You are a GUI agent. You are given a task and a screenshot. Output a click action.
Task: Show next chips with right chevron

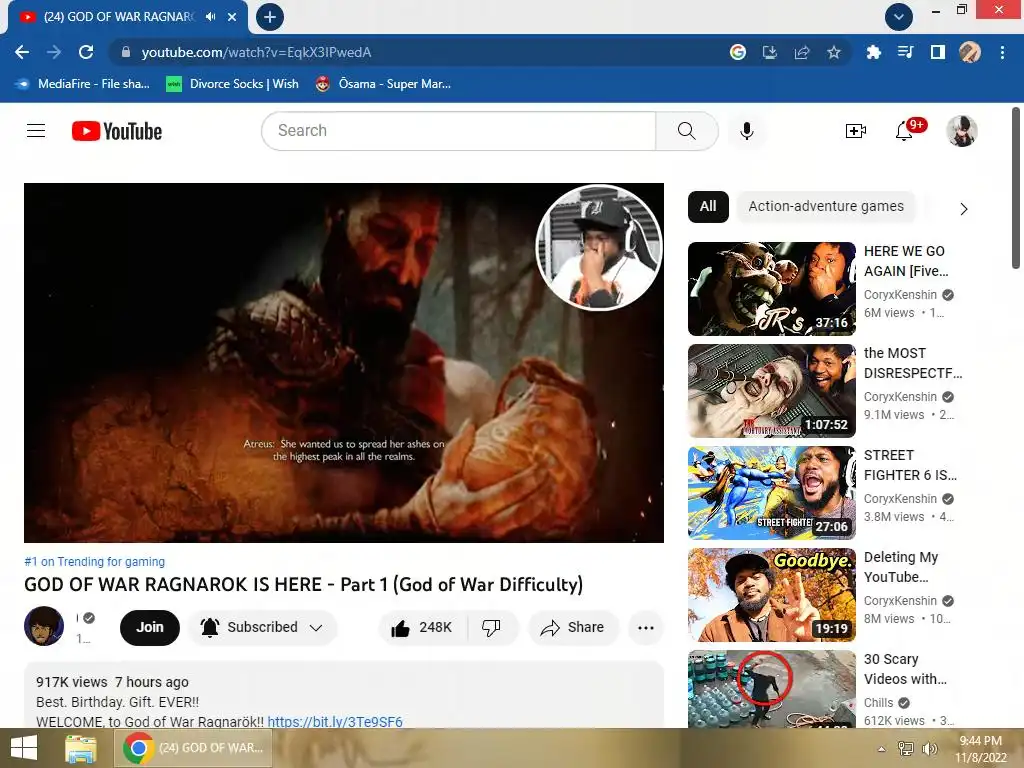click(963, 209)
